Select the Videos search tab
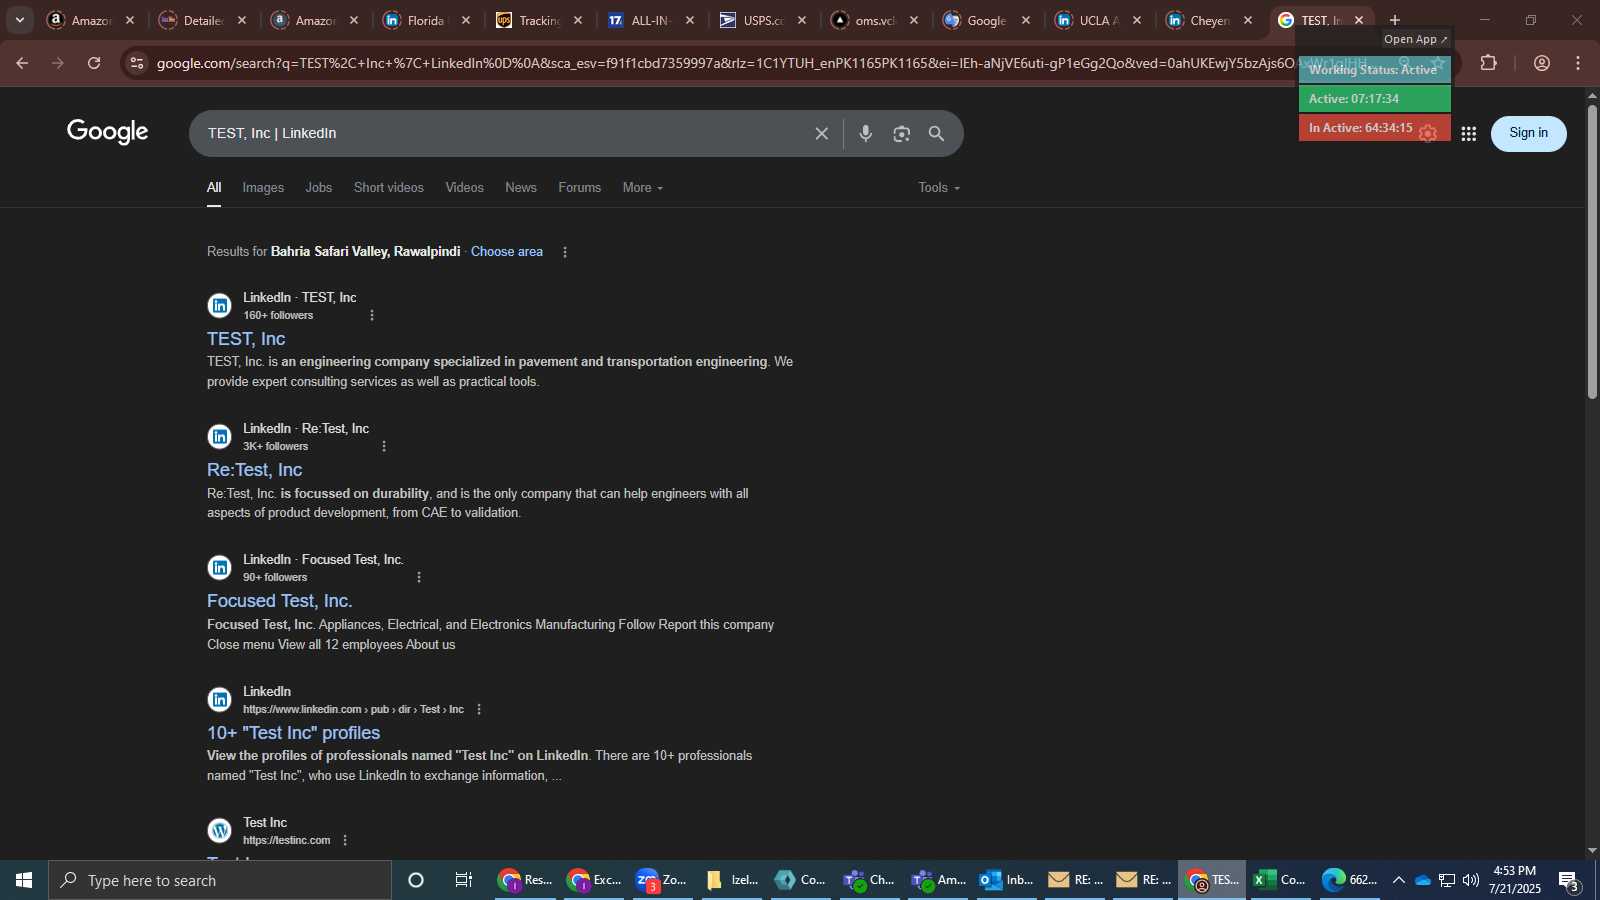This screenshot has width=1600, height=900. [x=464, y=188]
